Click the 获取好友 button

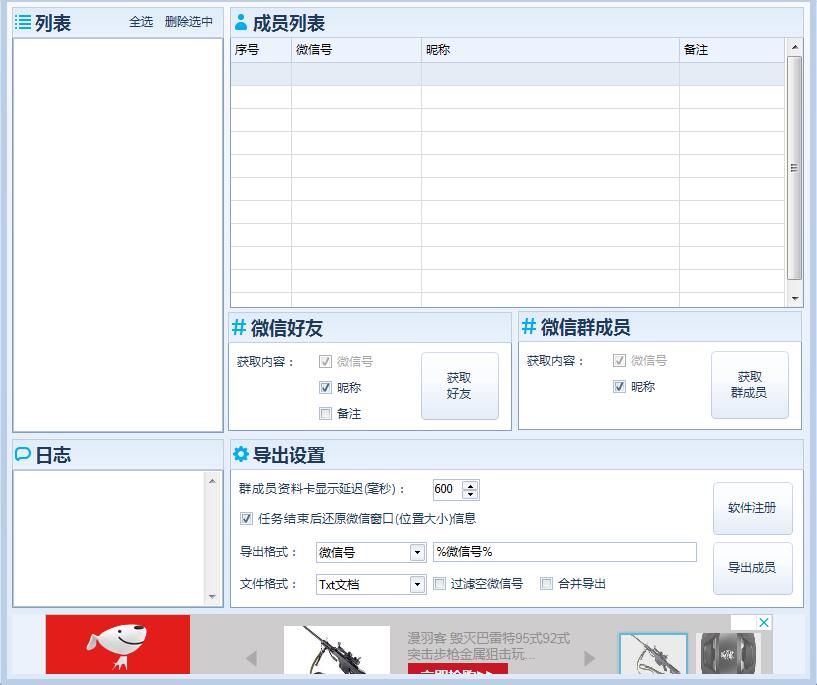click(459, 385)
